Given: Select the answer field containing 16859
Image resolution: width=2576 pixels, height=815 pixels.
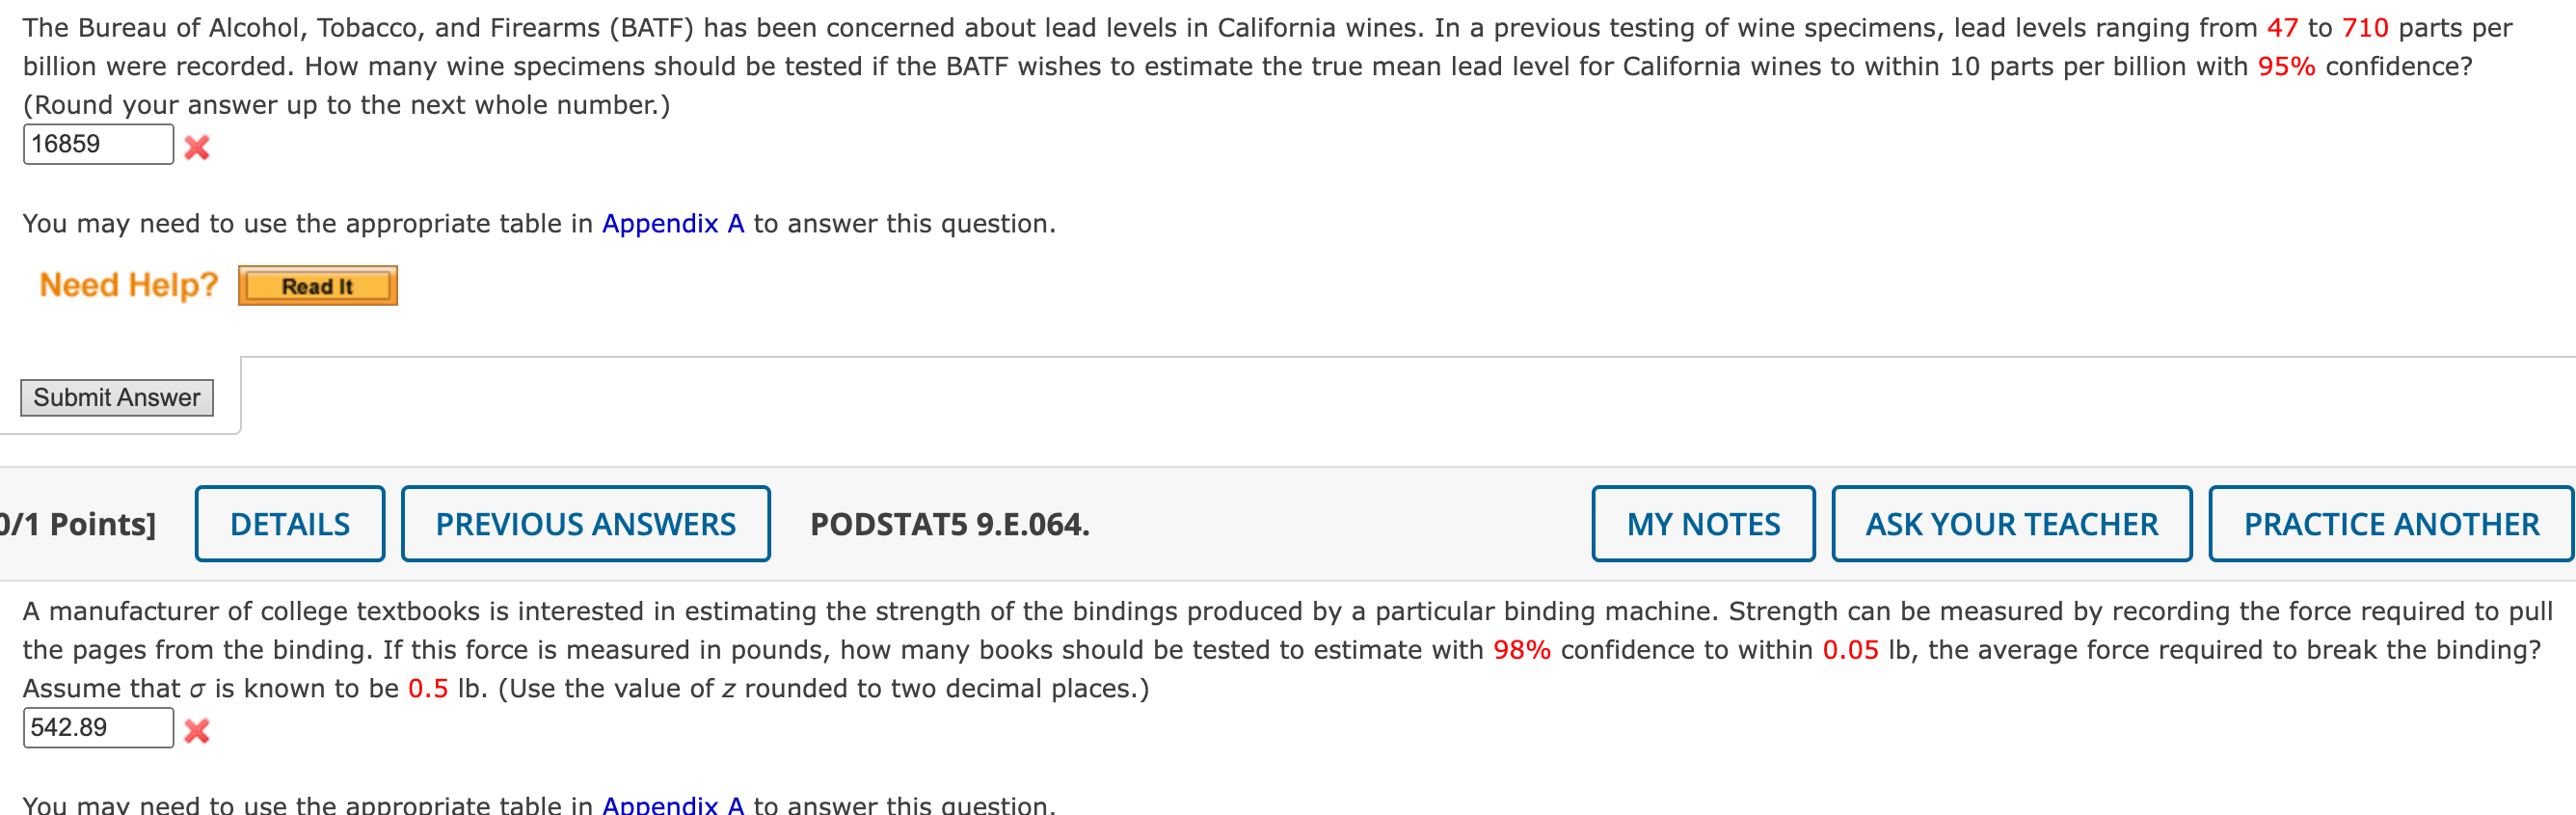Looking at the screenshot, I should pyautogui.click(x=97, y=144).
